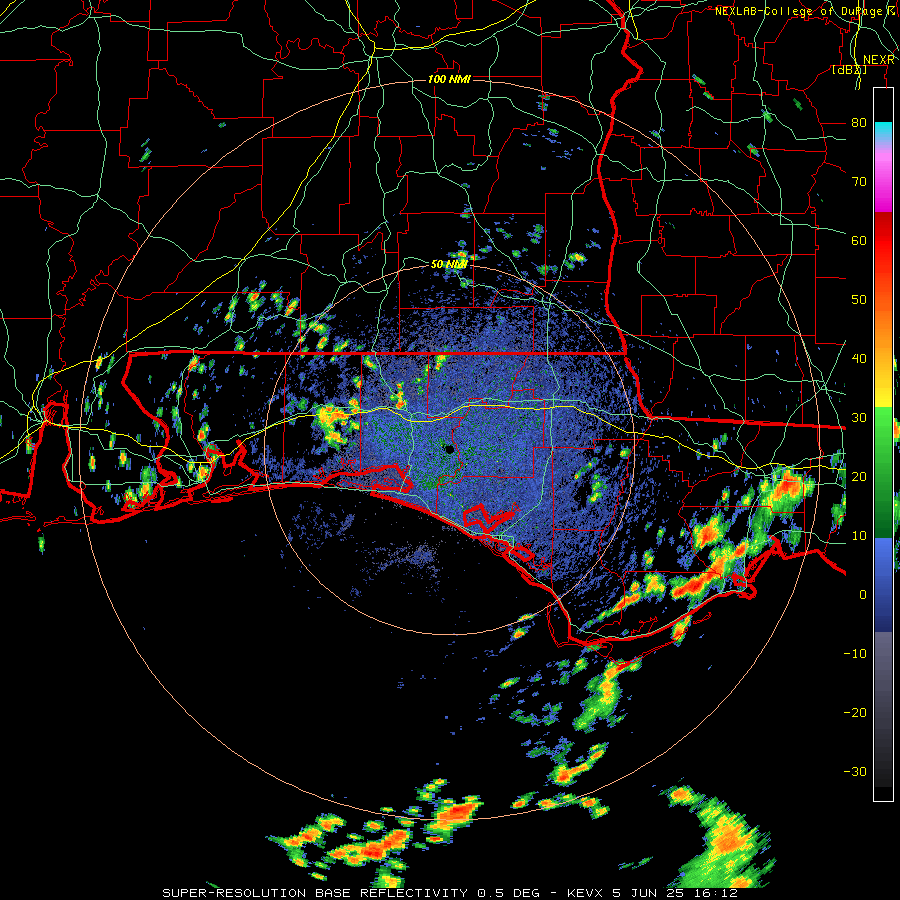Screen dimensions: 900x900
Task: Click the -10 dBZ scale label
Action: tap(855, 653)
